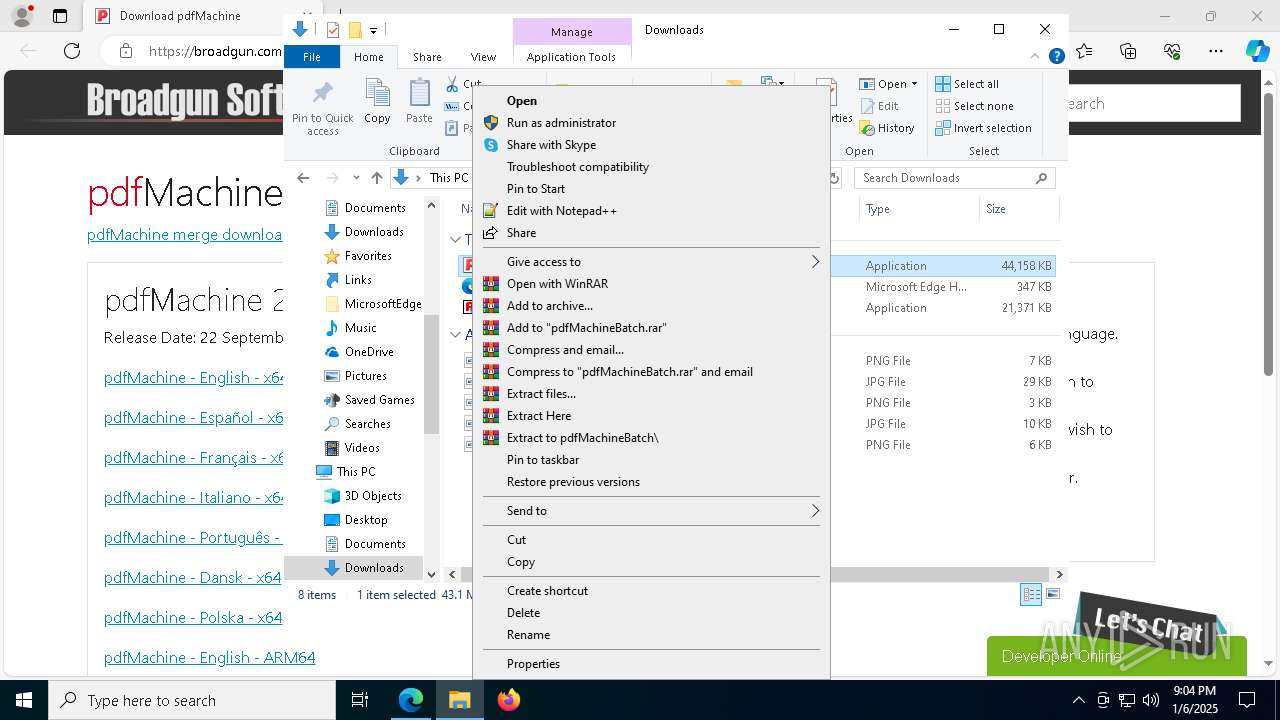Image resolution: width=1280 pixels, height=720 pixels.
Task: Open Quick Access Toolbar customize dropdown
Action: [373, 31]
